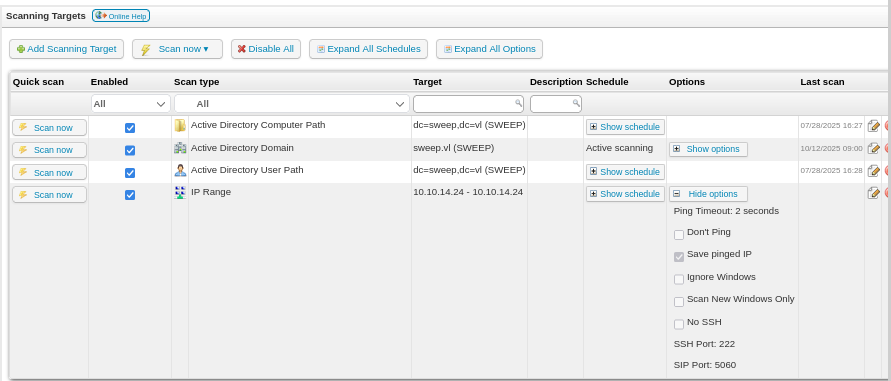Click the Disable All button
Screen dimensions: 891x381
(265, 49)
